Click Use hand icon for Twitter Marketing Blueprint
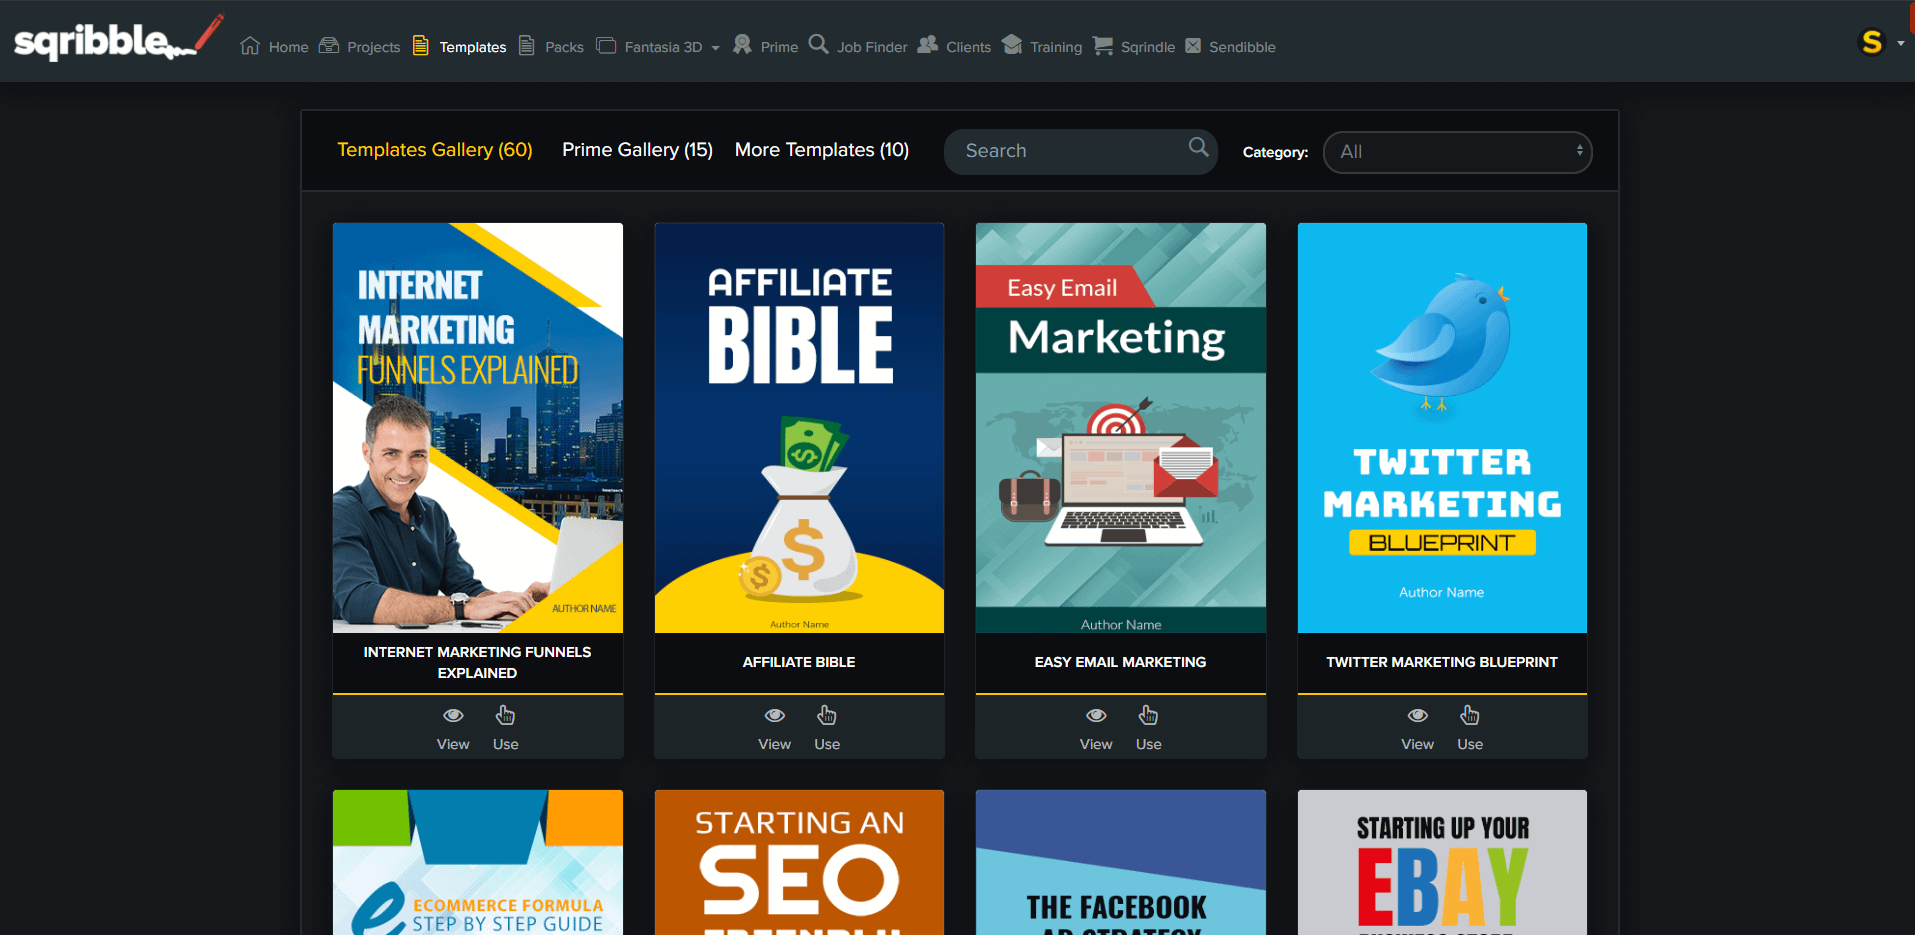Screen dimensions: 1915x935 1470,715
